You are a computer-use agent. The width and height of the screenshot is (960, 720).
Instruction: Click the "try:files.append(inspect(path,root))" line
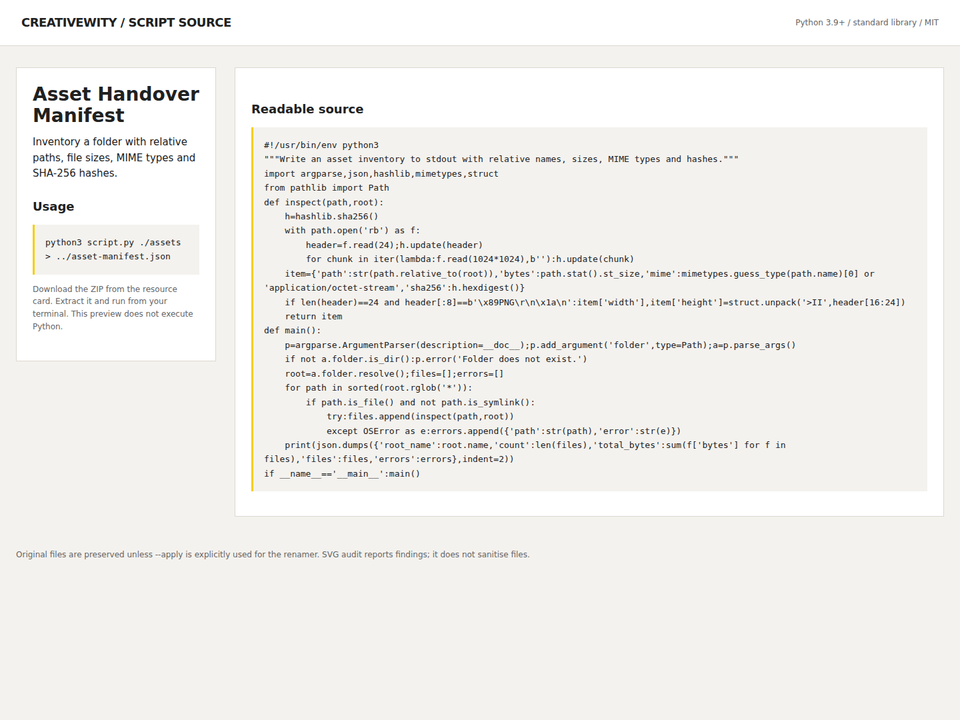point(421,417)
